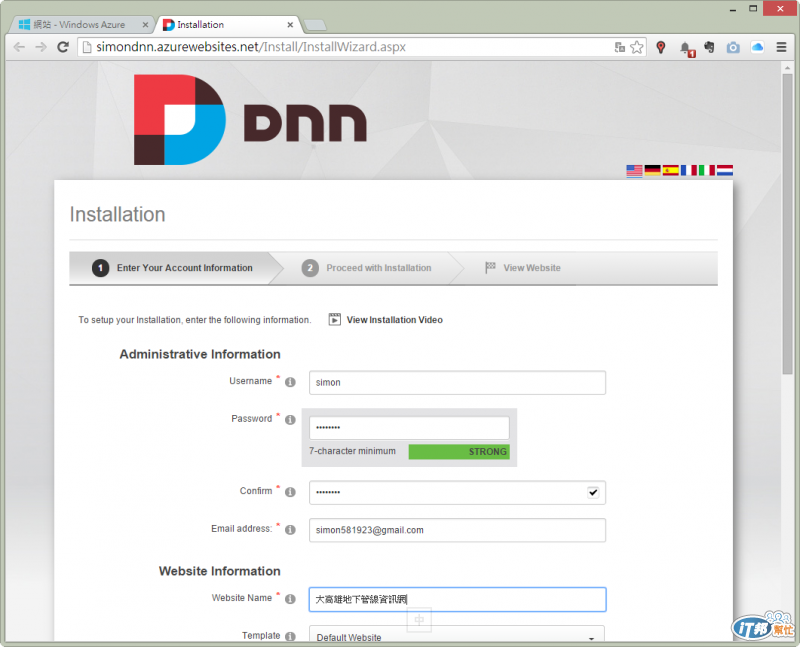Select the German flag language
The width and height of the screenshot is (800, 647).
(x=653, y=170)
